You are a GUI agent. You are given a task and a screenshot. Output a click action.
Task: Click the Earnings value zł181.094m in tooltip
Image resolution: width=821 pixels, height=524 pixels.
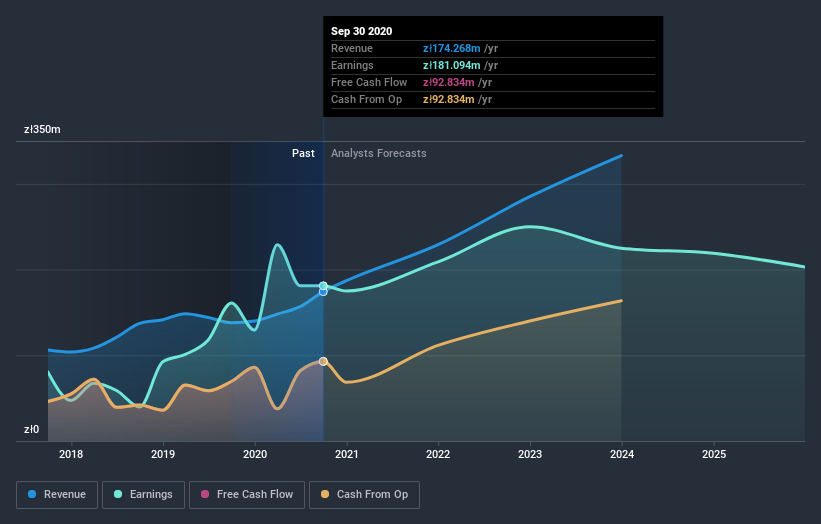[x=451, y=65]
